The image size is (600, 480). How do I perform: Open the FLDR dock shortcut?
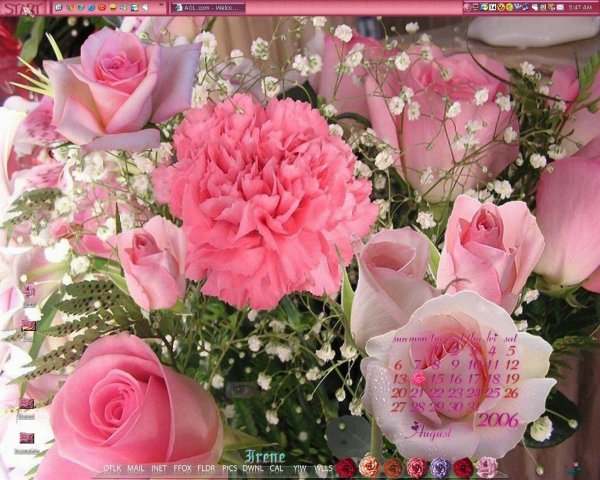coord(207,468)
